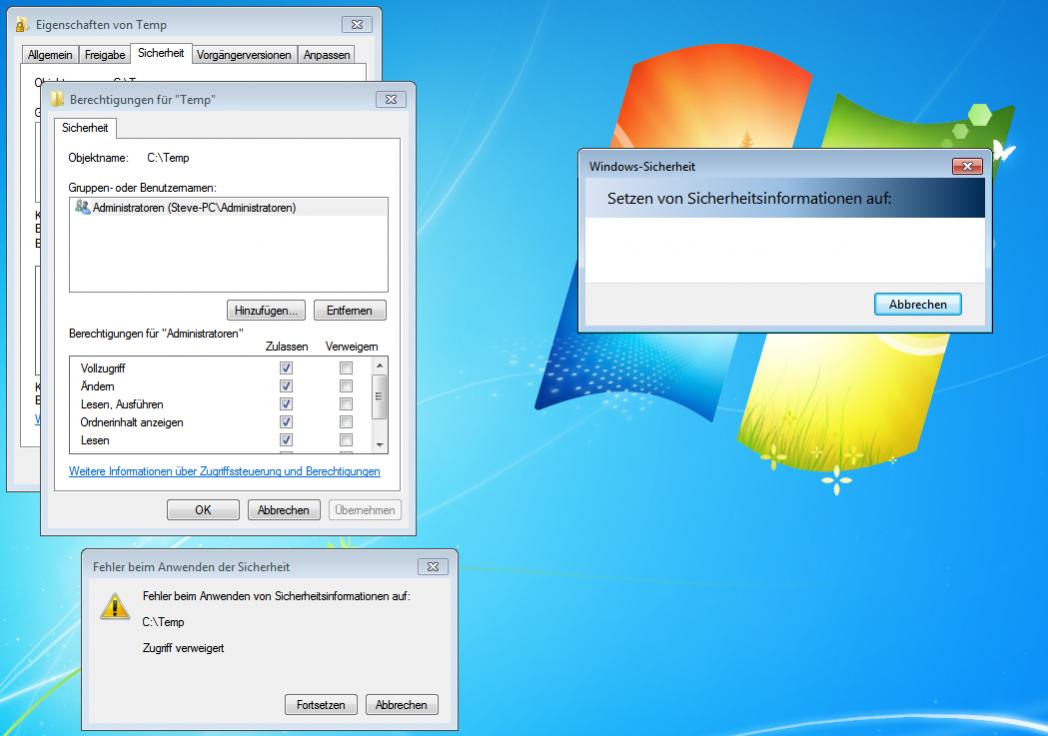Click Zugriff verweigert message text
The image size is (1048, 736).
(183, 648)
